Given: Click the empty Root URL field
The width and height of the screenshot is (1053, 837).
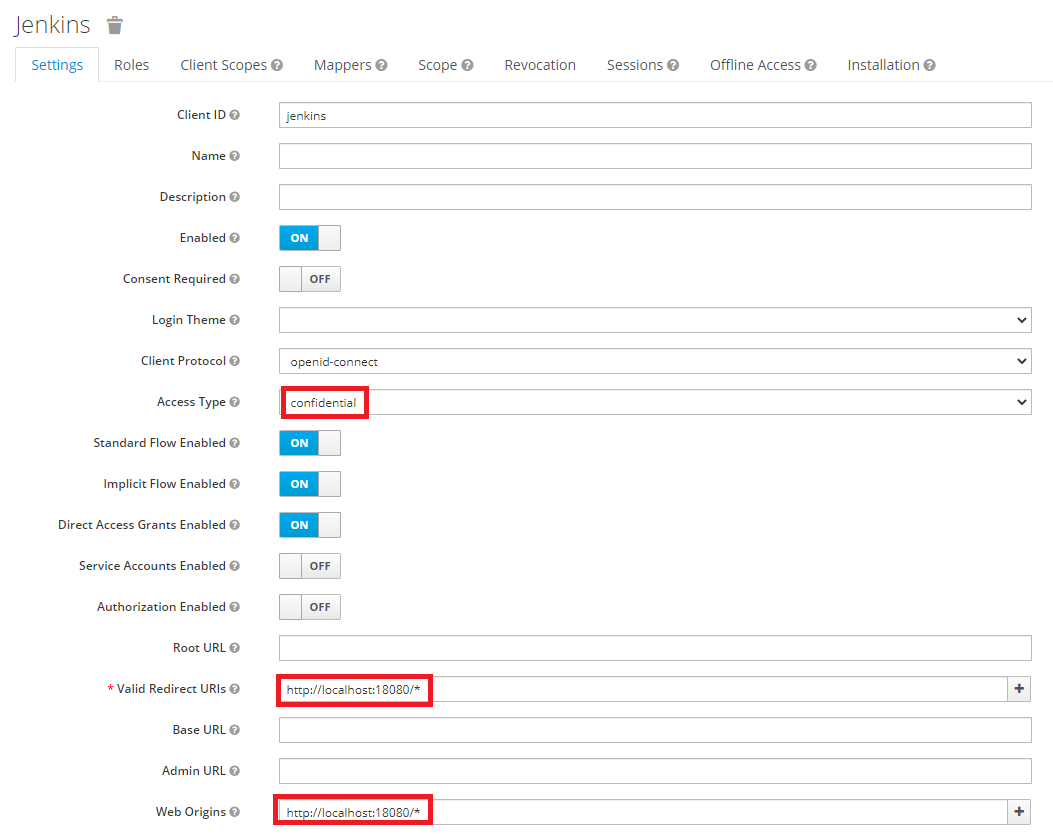Looking at the screenshot, I should pyautogui.click(x=655, y=648).
